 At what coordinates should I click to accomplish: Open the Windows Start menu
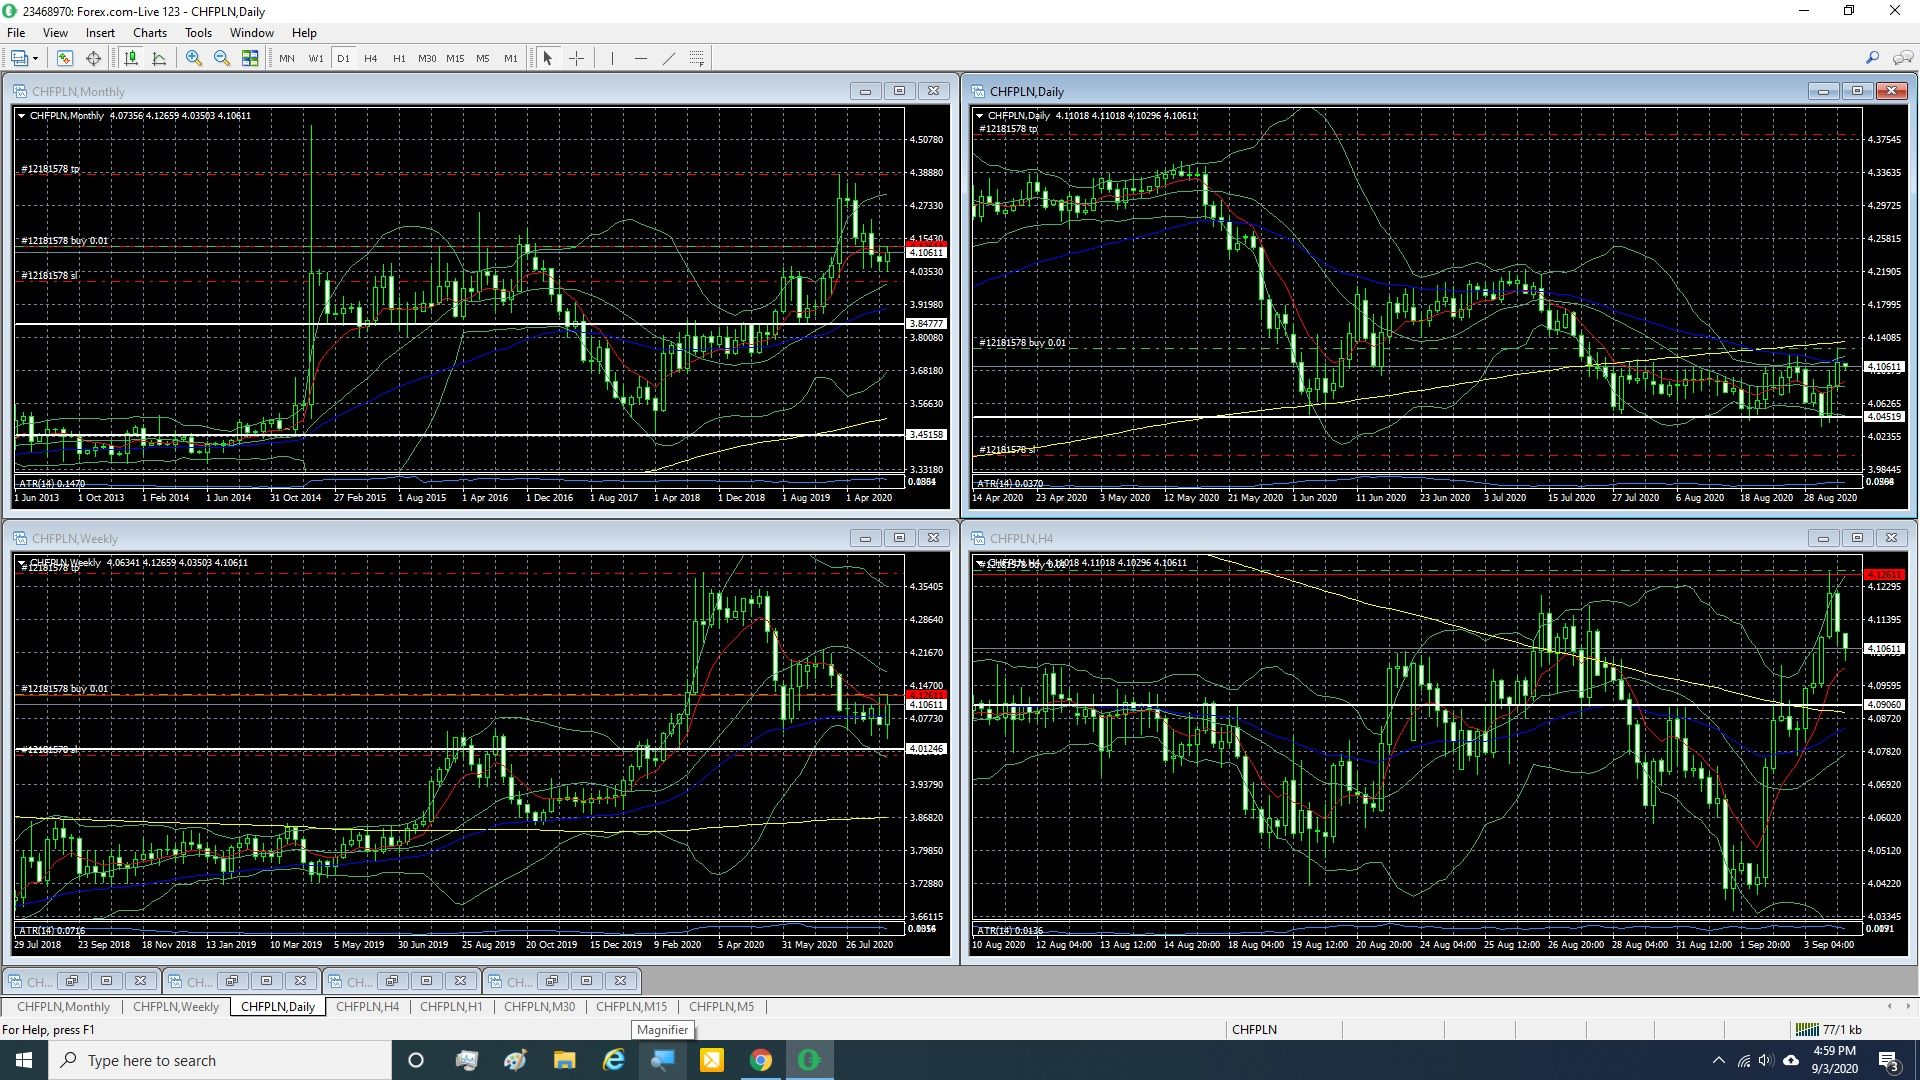click(24, 1060)
